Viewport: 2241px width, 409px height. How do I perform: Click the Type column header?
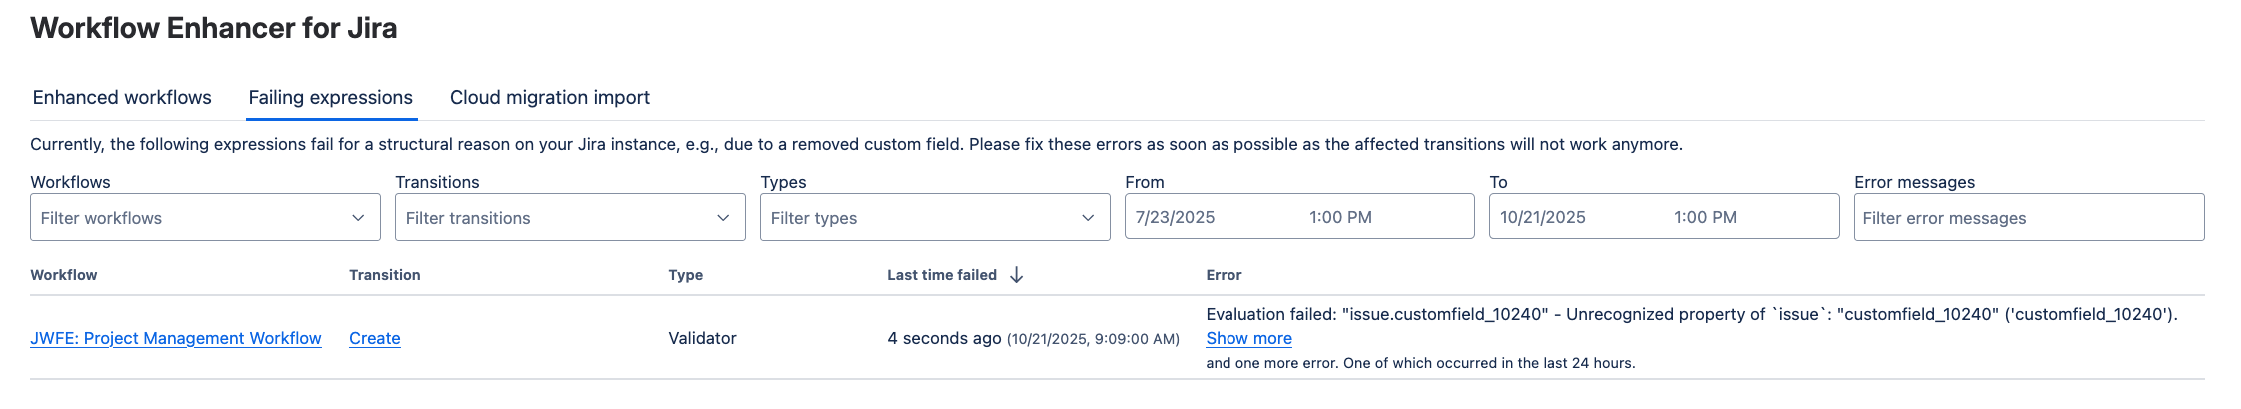coord(685,275)
